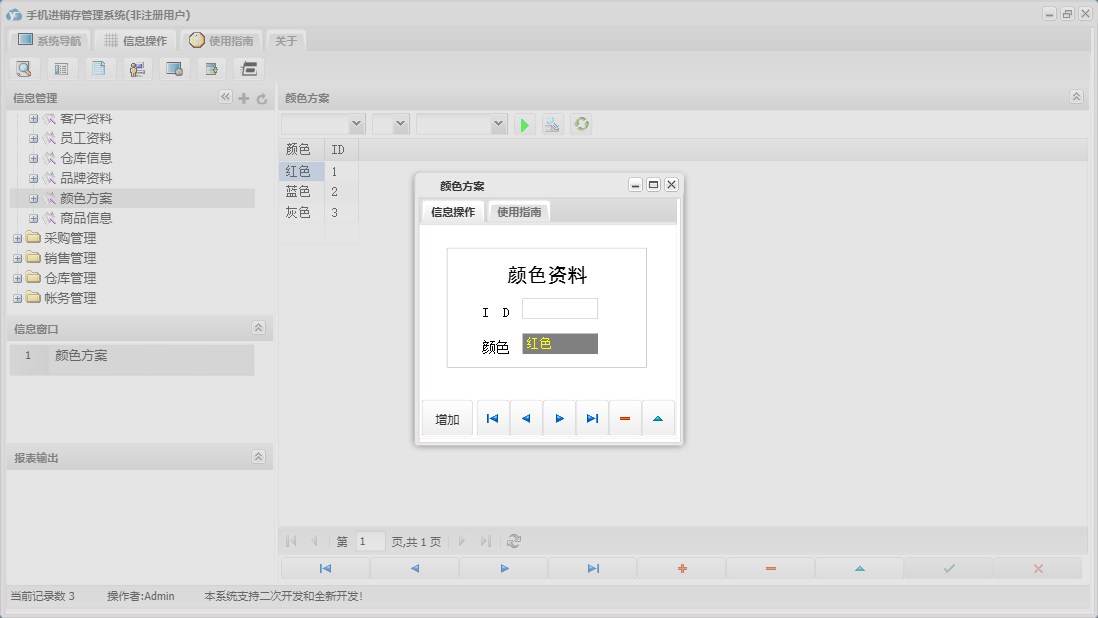Select the employee/person icon in the toolbar
The image size is (1098, 618).
137,68
